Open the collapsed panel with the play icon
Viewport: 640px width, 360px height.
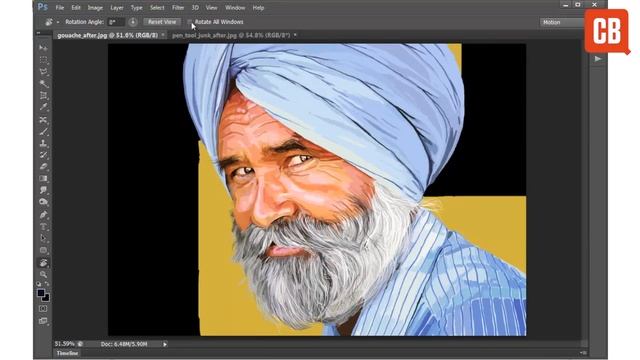tap(598, 59)
